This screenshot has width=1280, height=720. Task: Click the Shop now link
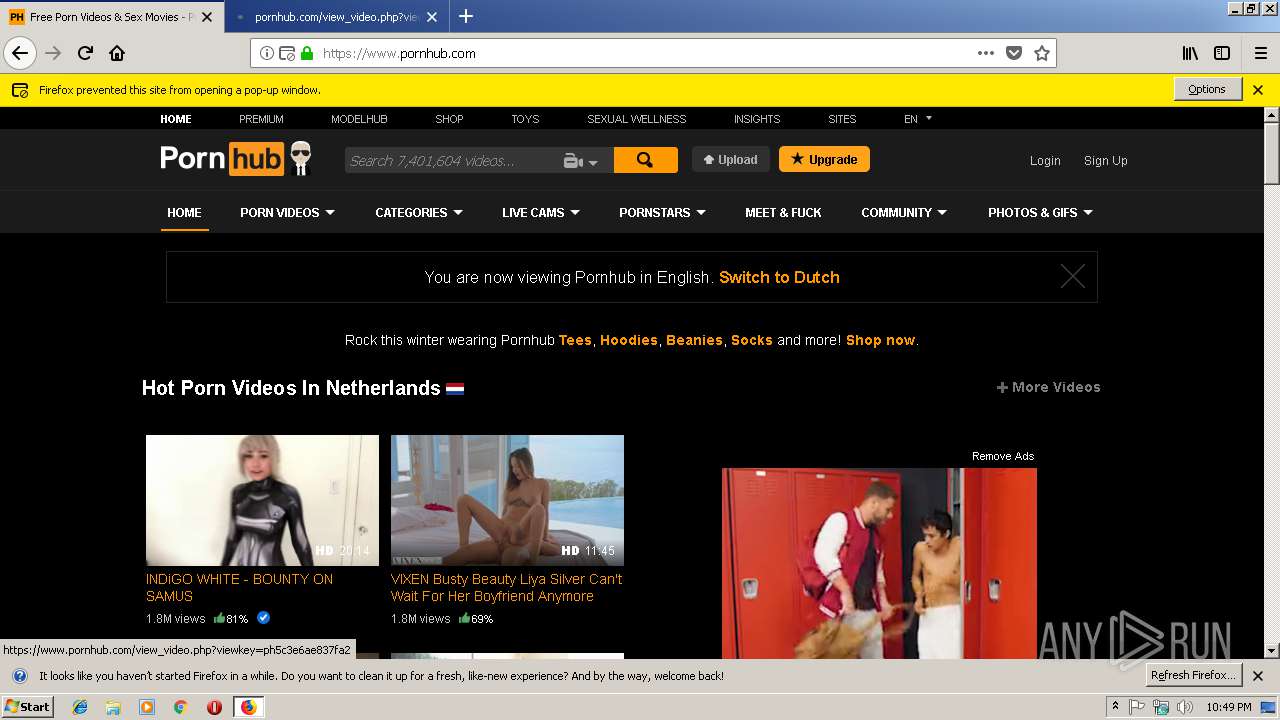tap(880, 340)
